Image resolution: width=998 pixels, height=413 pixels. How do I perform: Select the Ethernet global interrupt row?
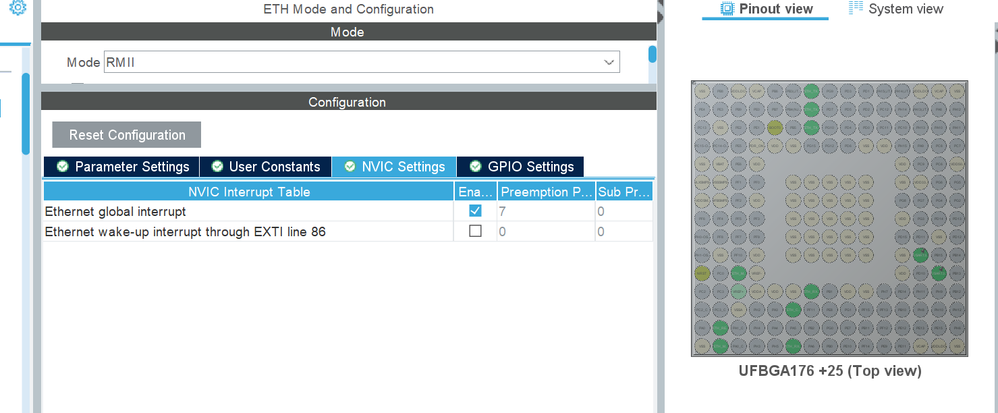(348, 211)
